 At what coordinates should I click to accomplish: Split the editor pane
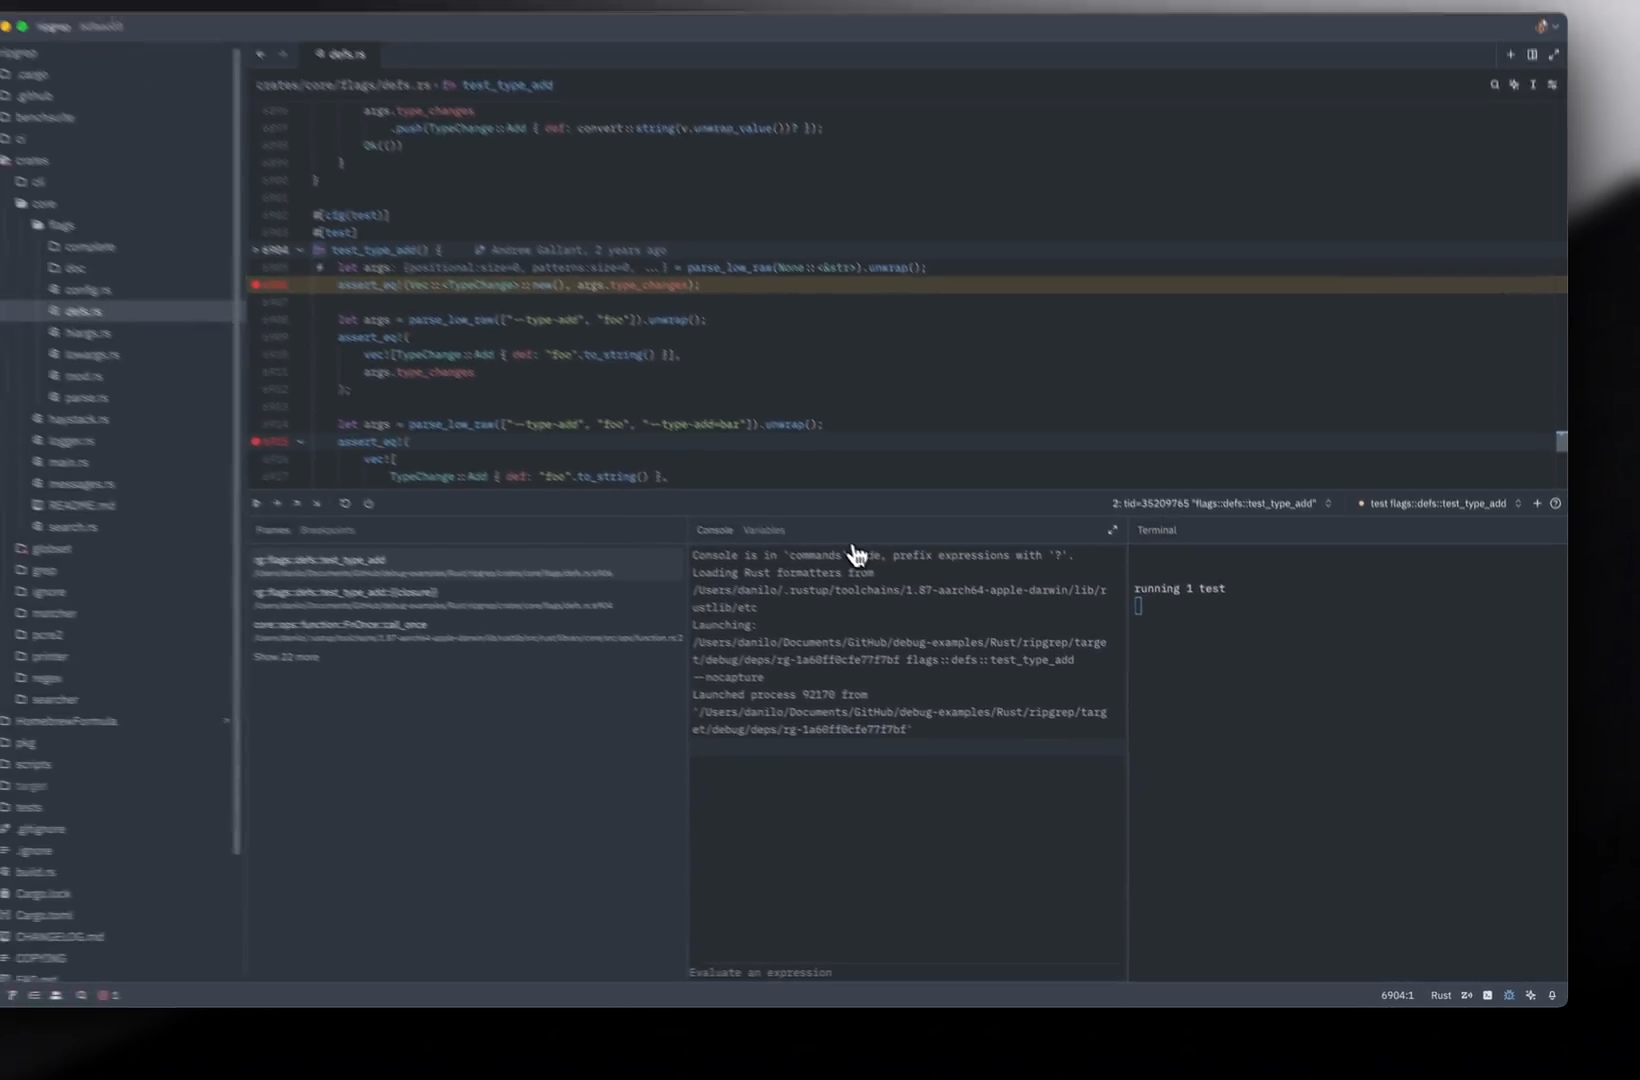(1532, 54)
